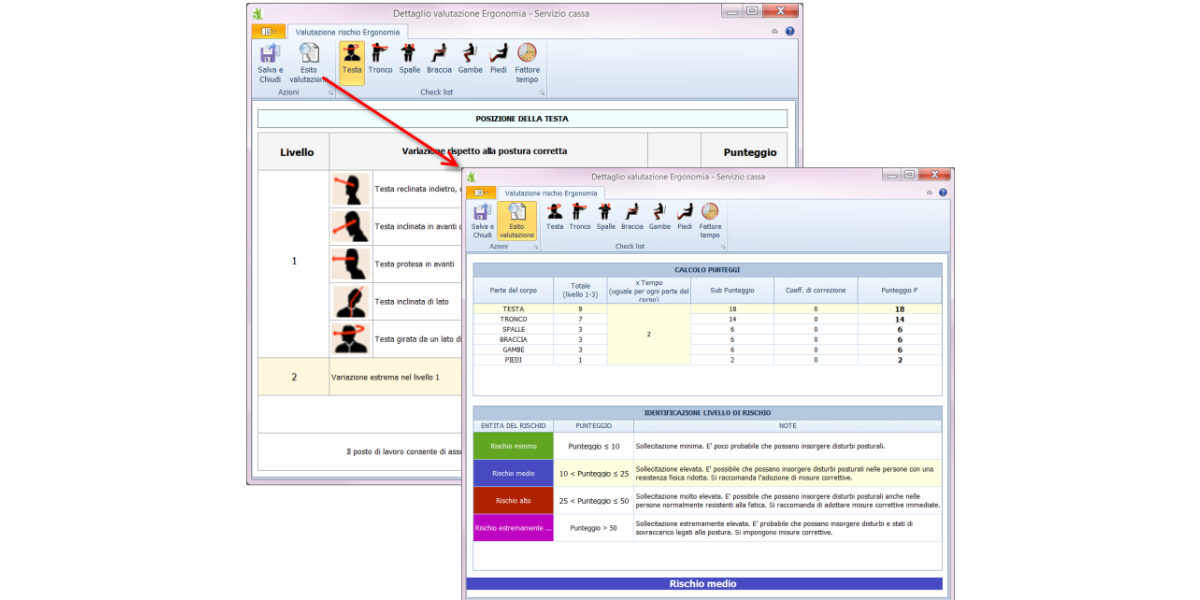Select the Valutazione rischio Ergonomia tab in the back window

click(x=347, y=31)
